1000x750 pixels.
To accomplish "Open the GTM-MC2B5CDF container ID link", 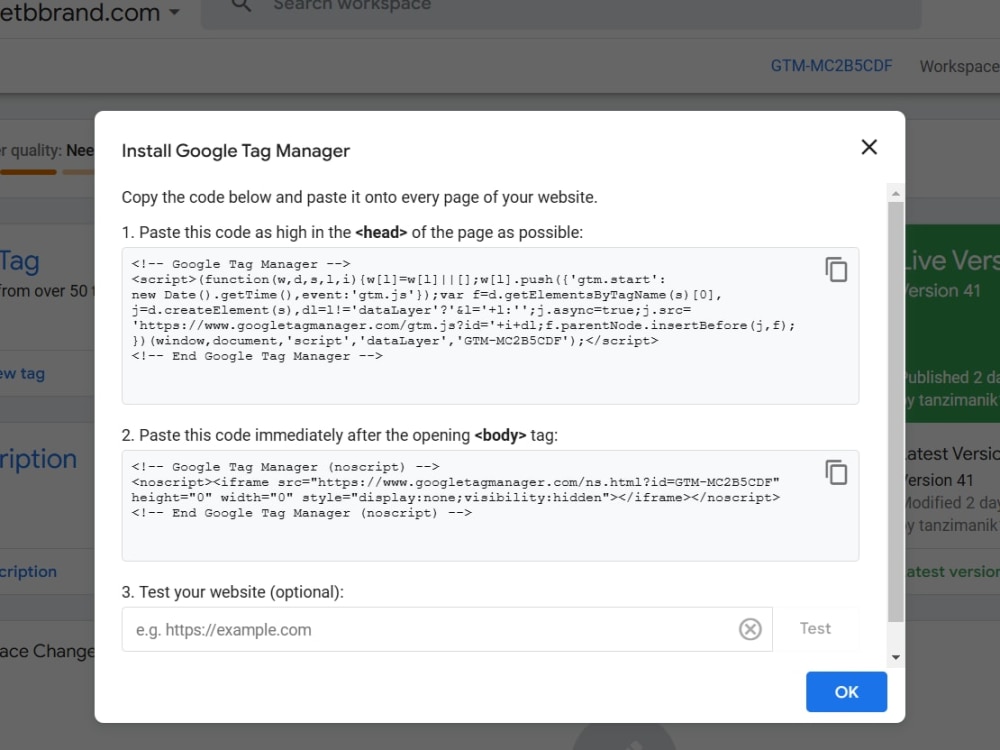I will 831,66.
